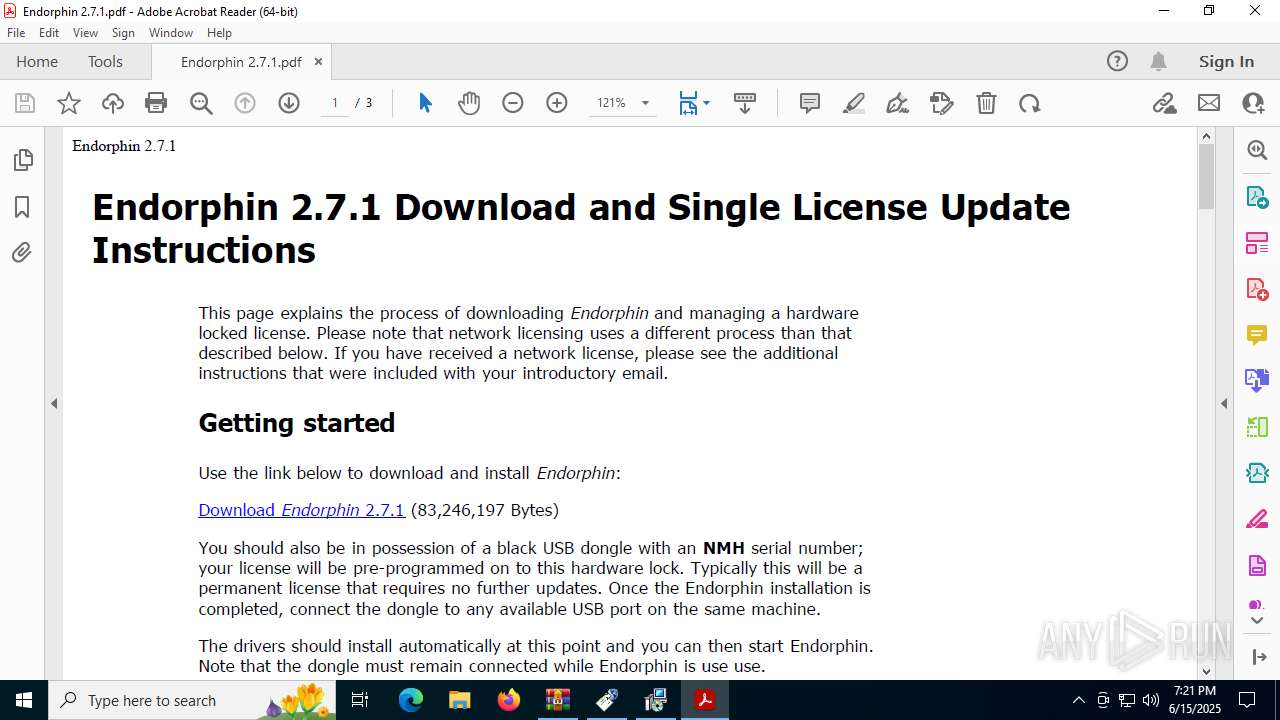
Task: Open the Sign menu
Action: point(123,33)
